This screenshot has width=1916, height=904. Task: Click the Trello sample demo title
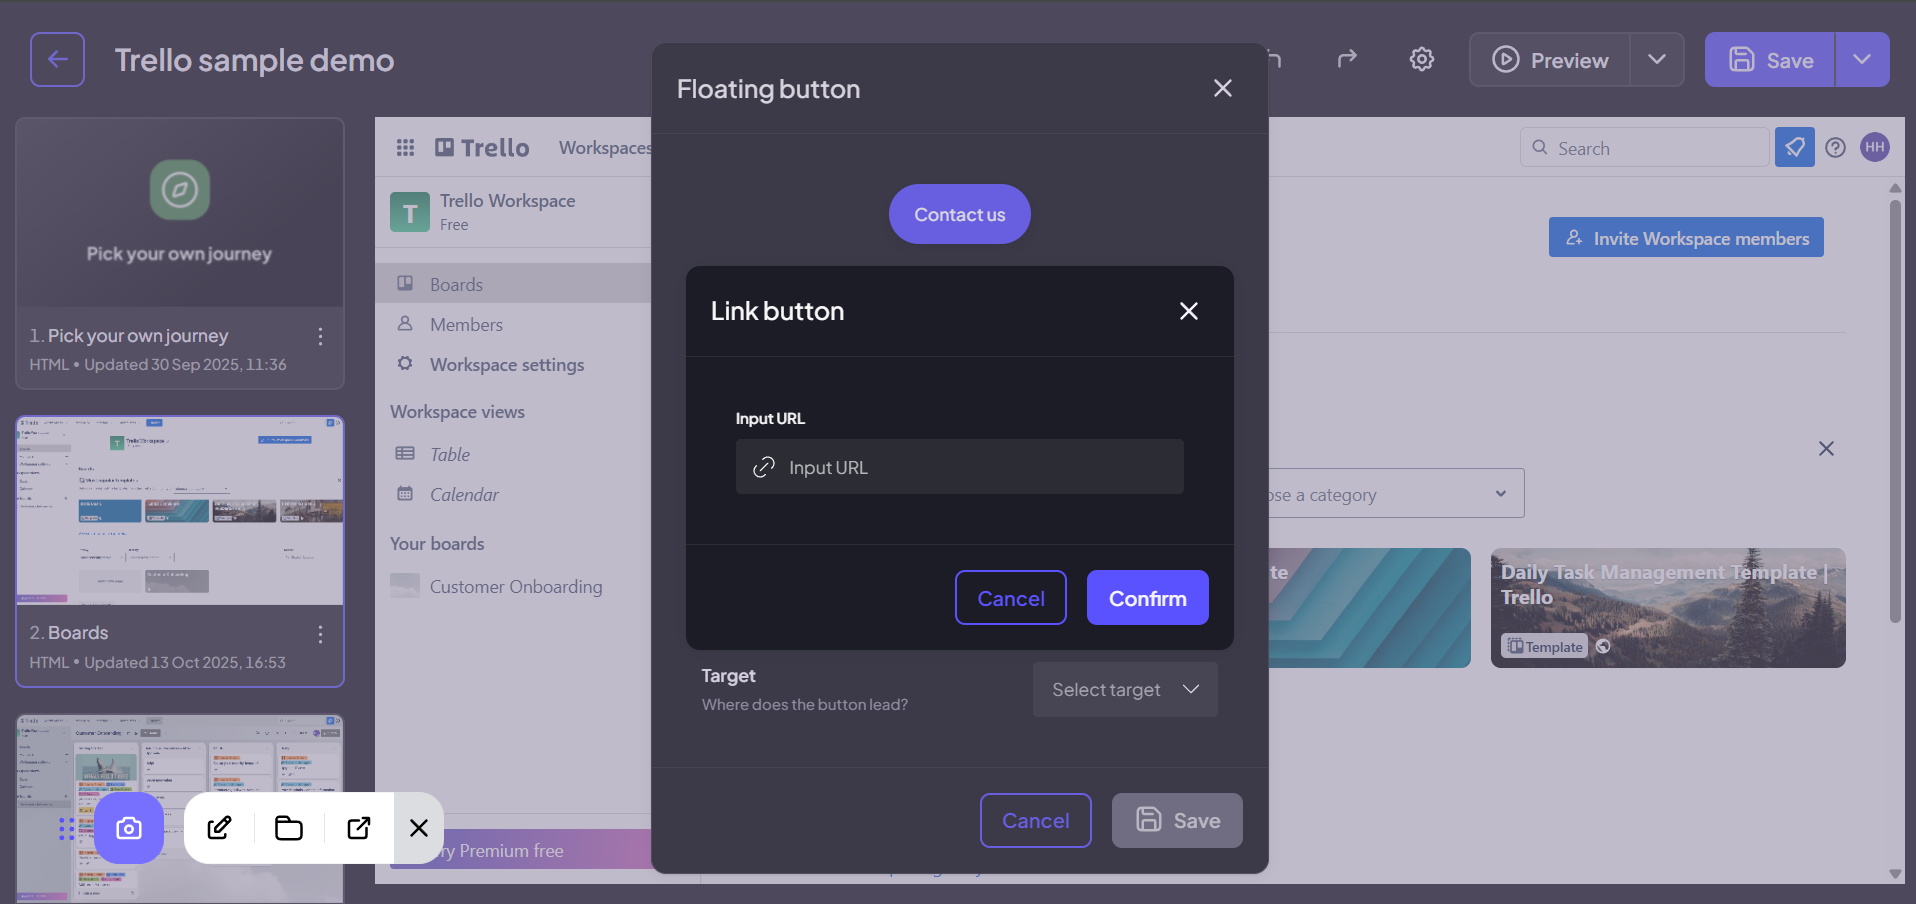[x=254, y=60]
